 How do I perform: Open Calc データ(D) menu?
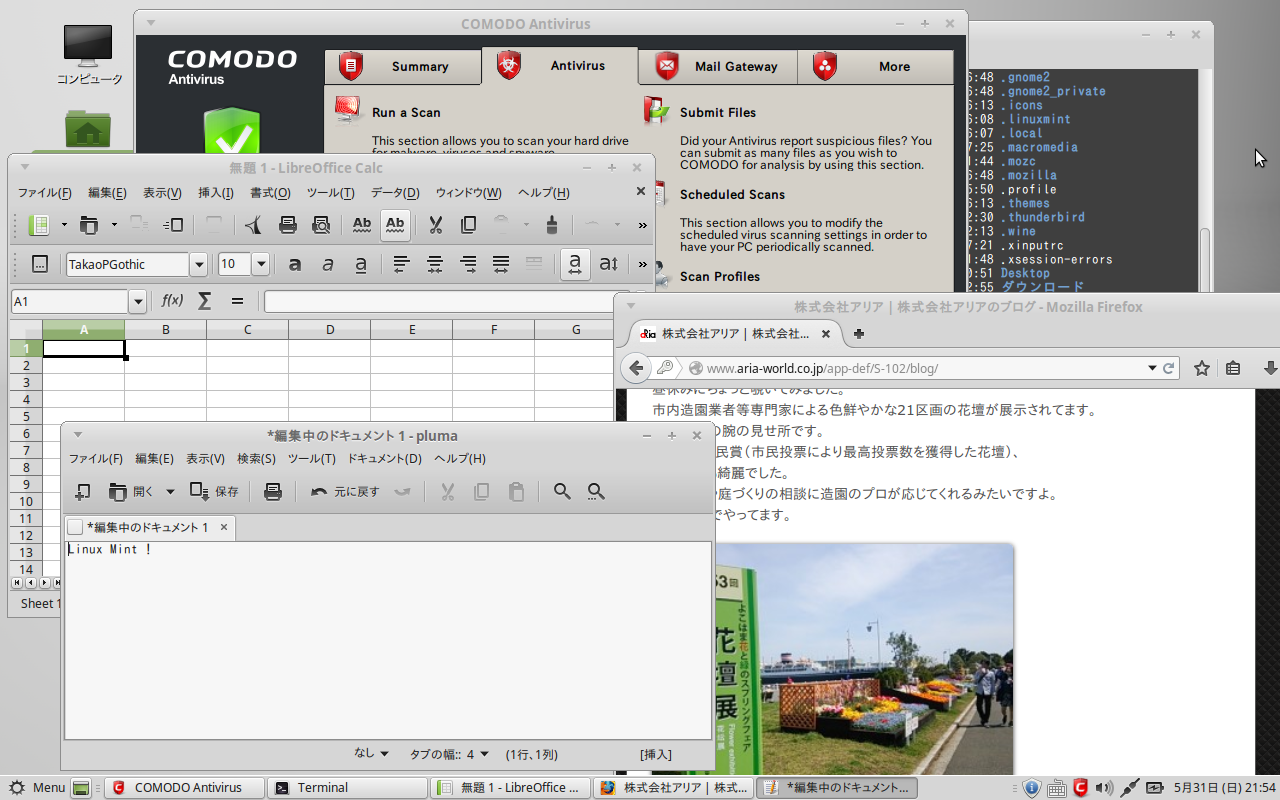(x=395, y=193)
